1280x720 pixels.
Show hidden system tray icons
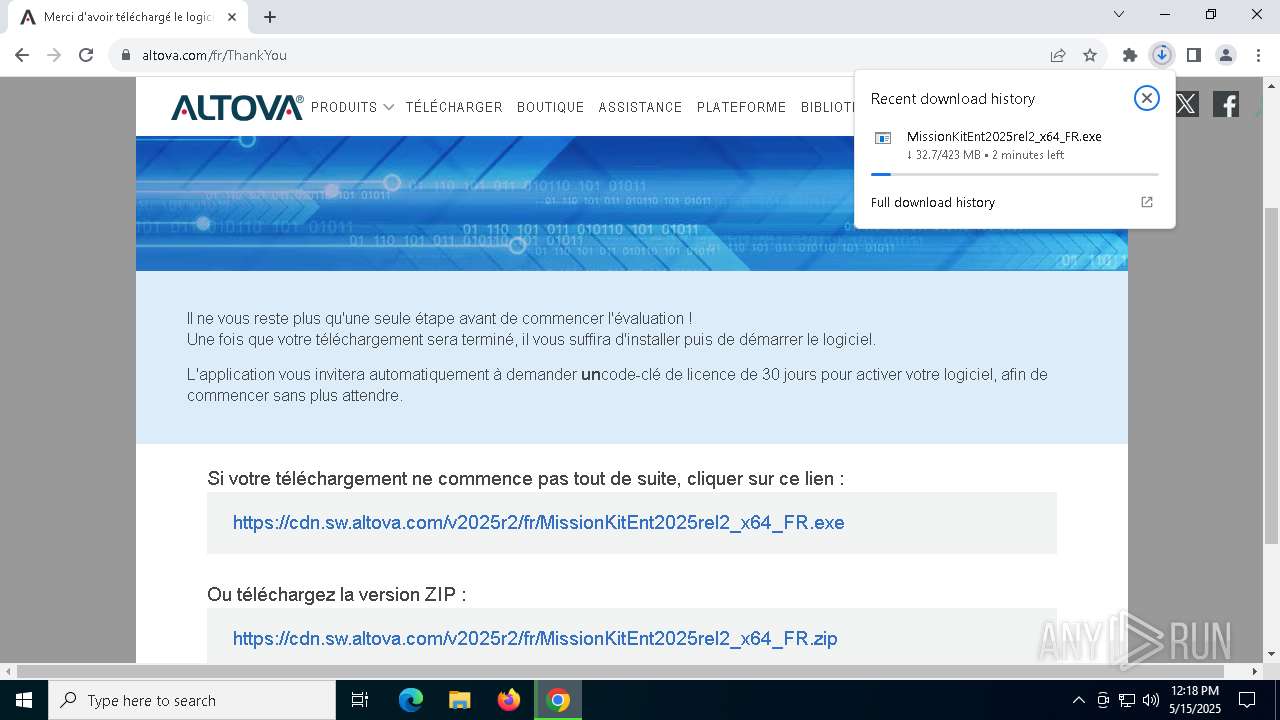[x=1078, y=700]
